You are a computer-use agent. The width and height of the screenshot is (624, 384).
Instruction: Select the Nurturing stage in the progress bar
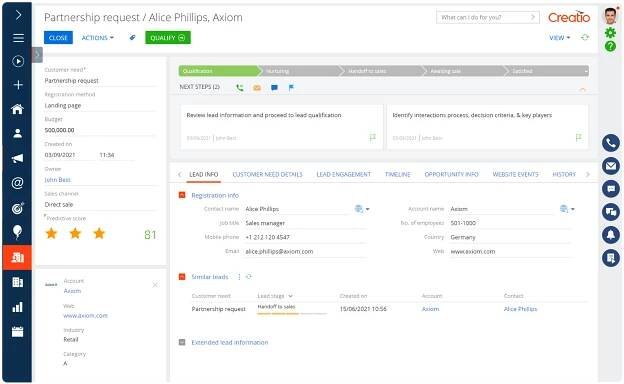[x=300, y=71]
